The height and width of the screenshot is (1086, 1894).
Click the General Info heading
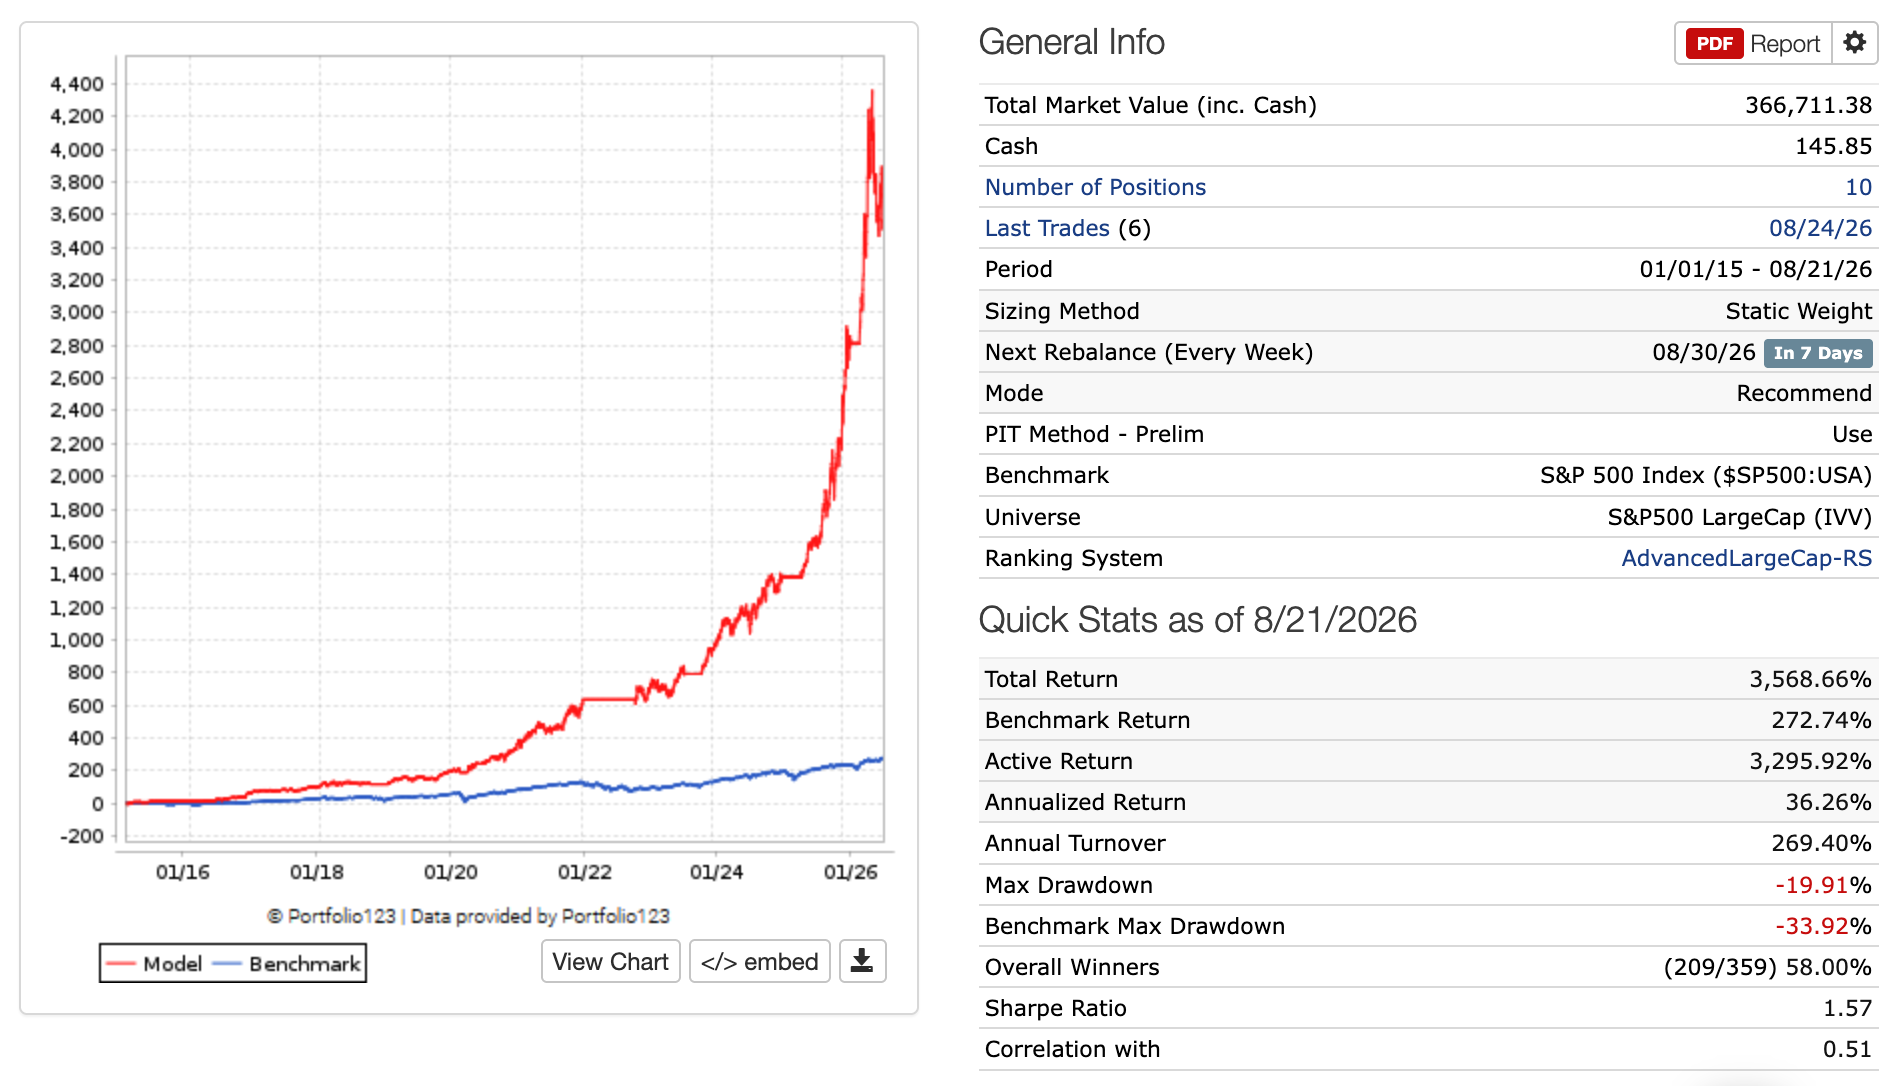click(1071, 42)
